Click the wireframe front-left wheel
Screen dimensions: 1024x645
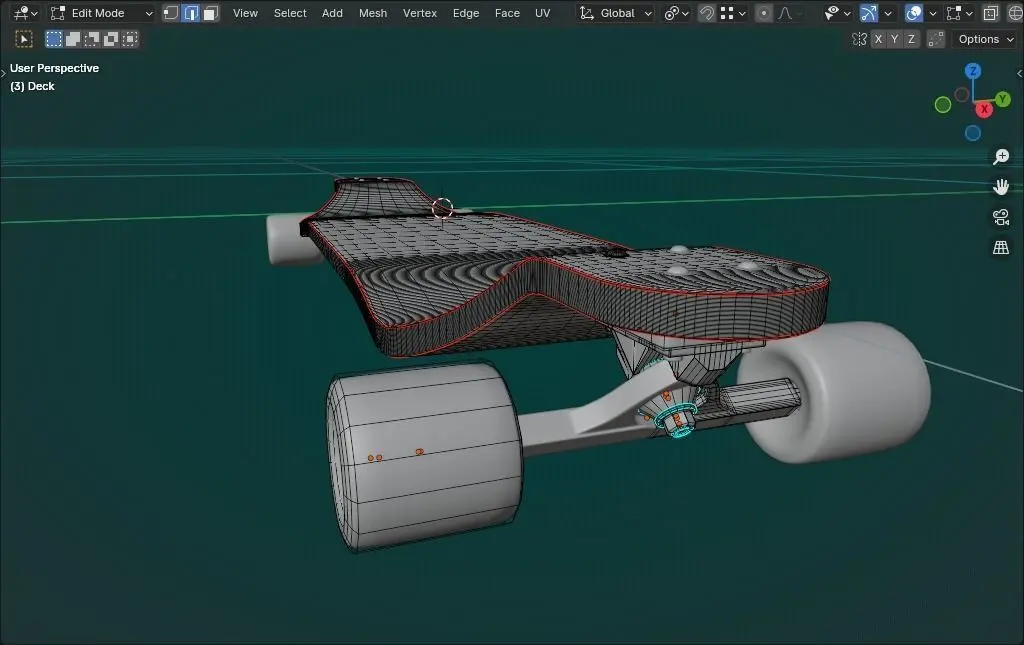[424, 457]
